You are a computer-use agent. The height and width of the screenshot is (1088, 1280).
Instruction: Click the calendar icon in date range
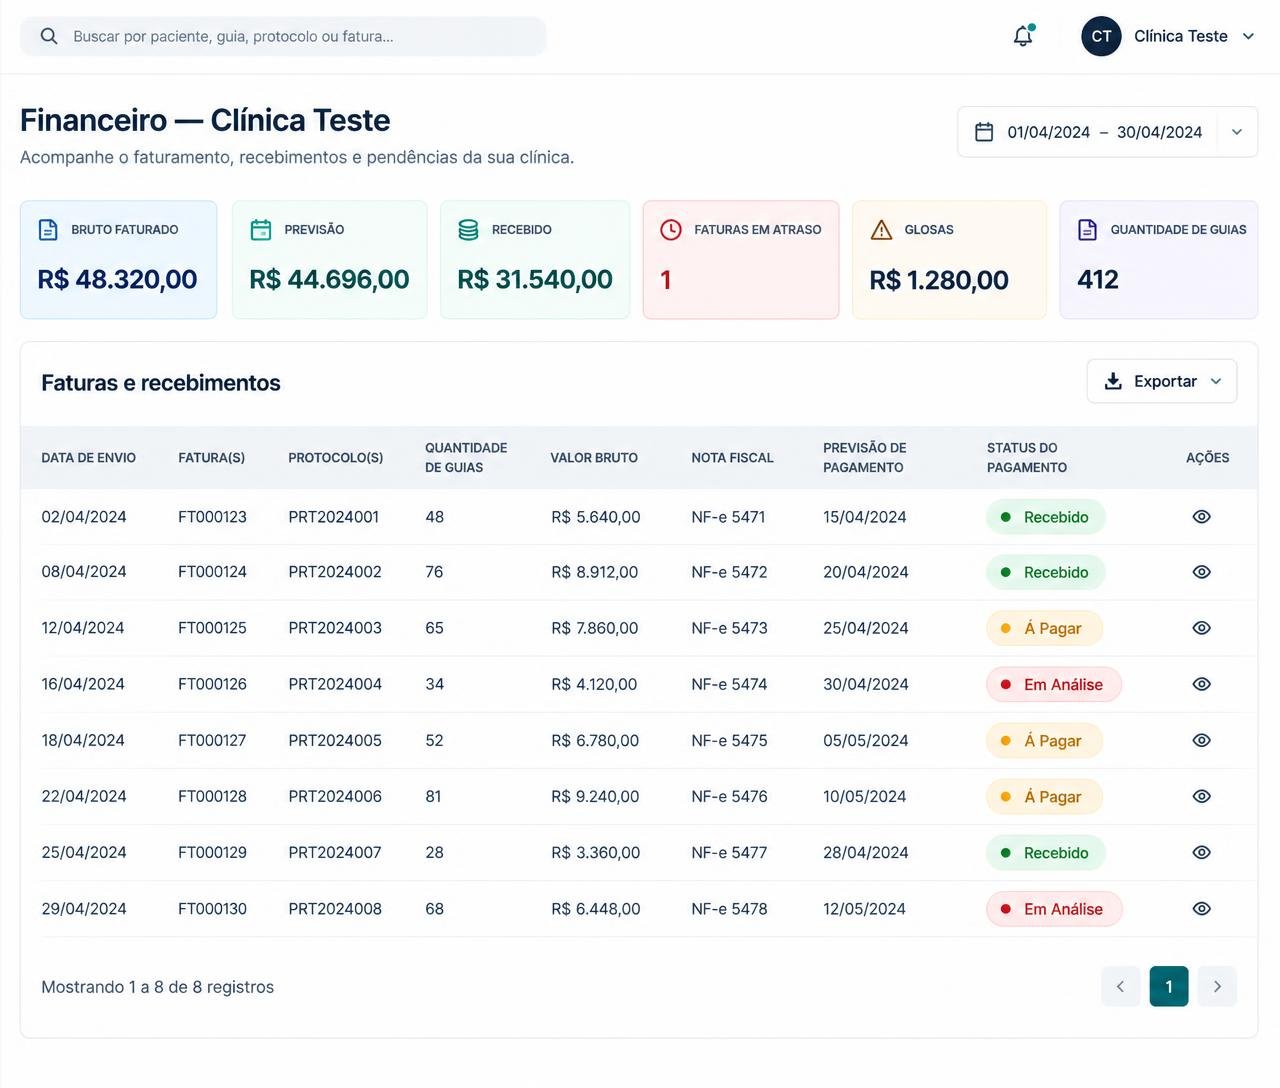coord(984,132)
